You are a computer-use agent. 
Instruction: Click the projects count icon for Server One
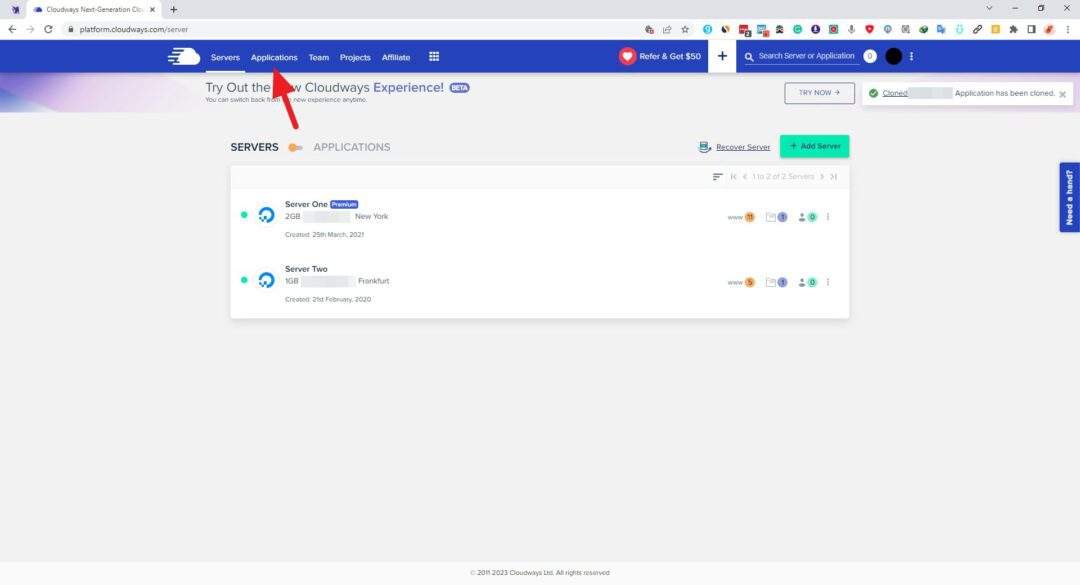point(776,217)
